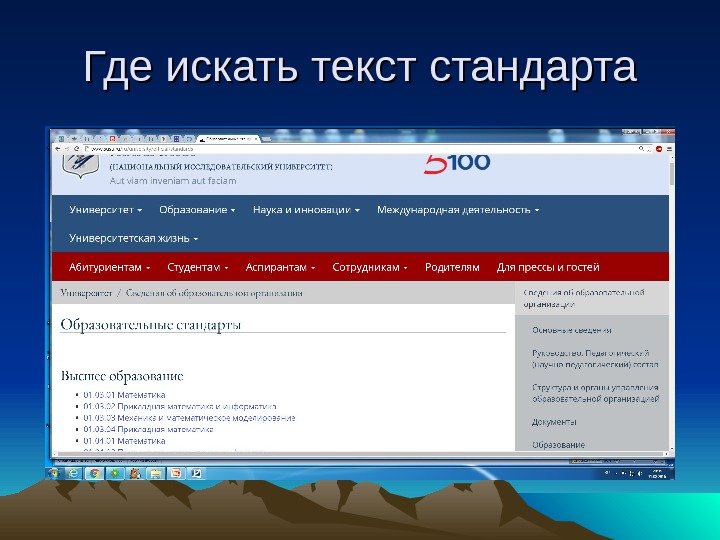Click the Университет breadcrumb link

[86, 293]
